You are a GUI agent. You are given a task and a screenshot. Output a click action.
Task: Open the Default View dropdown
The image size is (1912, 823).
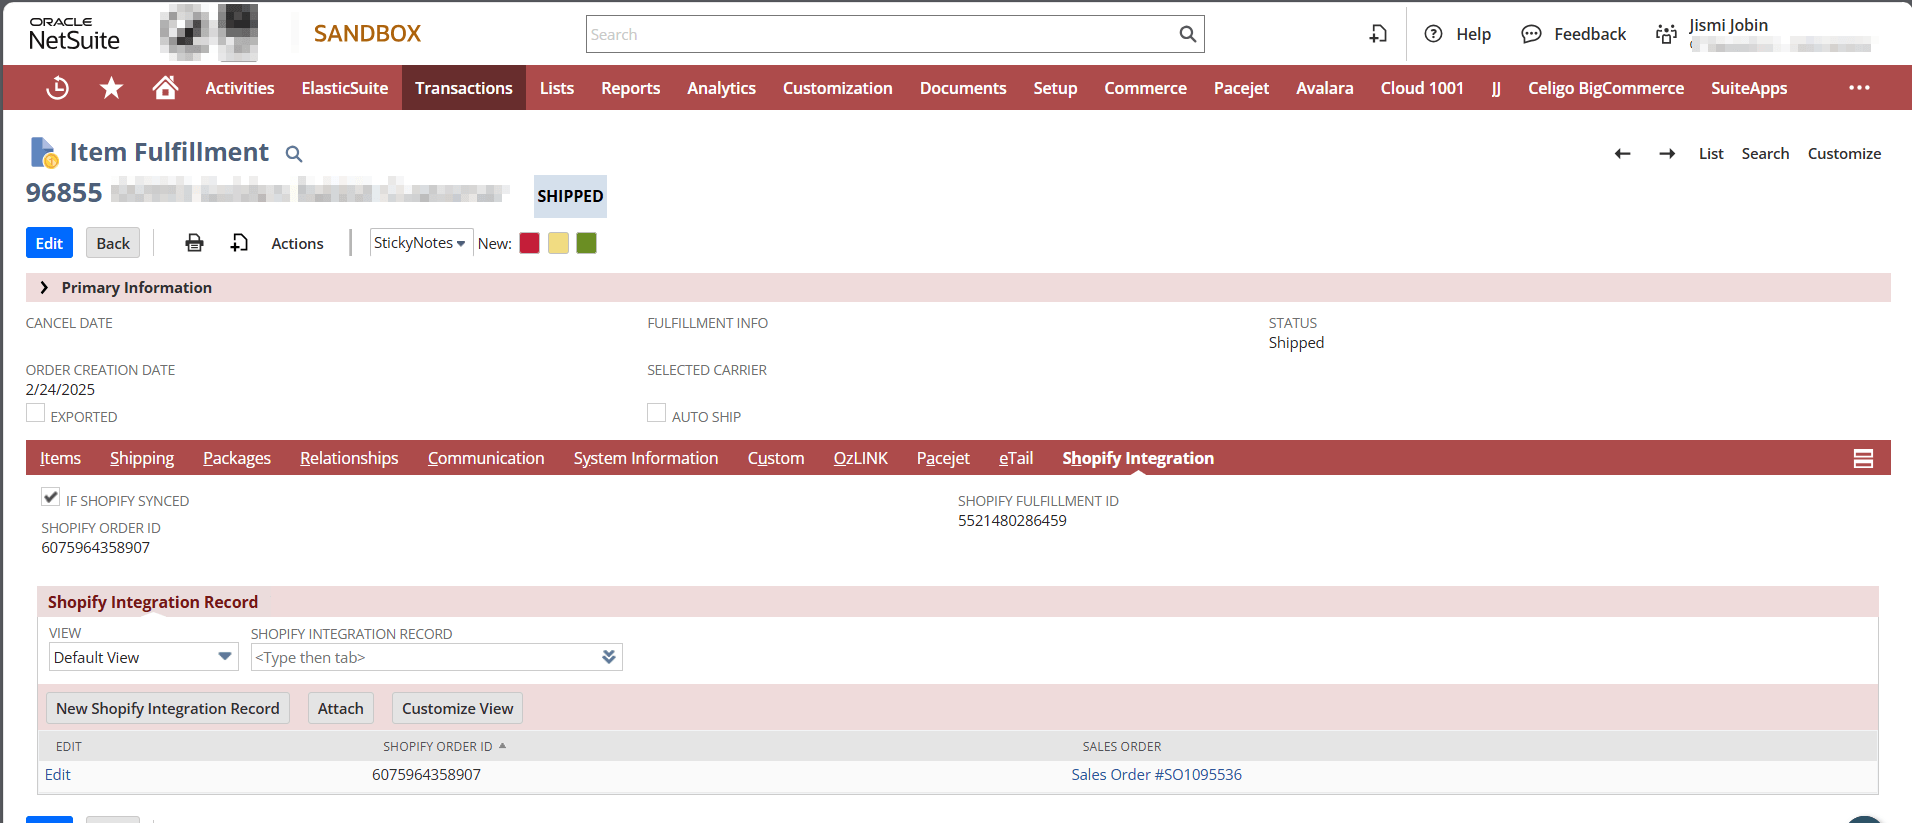click(x=143, y=657)
